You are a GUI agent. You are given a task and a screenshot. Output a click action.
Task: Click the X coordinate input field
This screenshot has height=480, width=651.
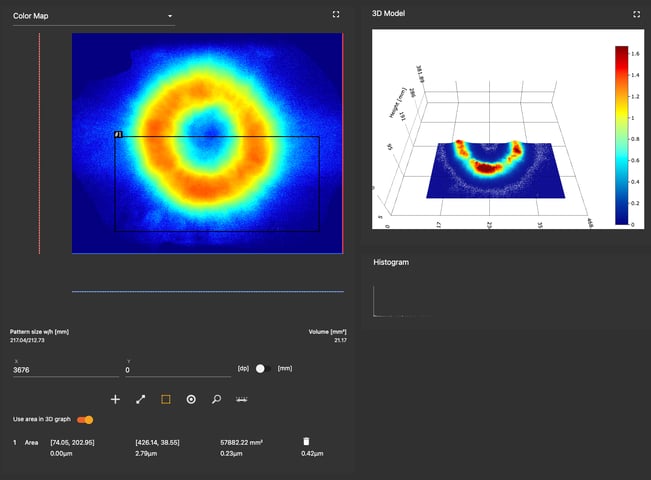(x=65, y=370)
